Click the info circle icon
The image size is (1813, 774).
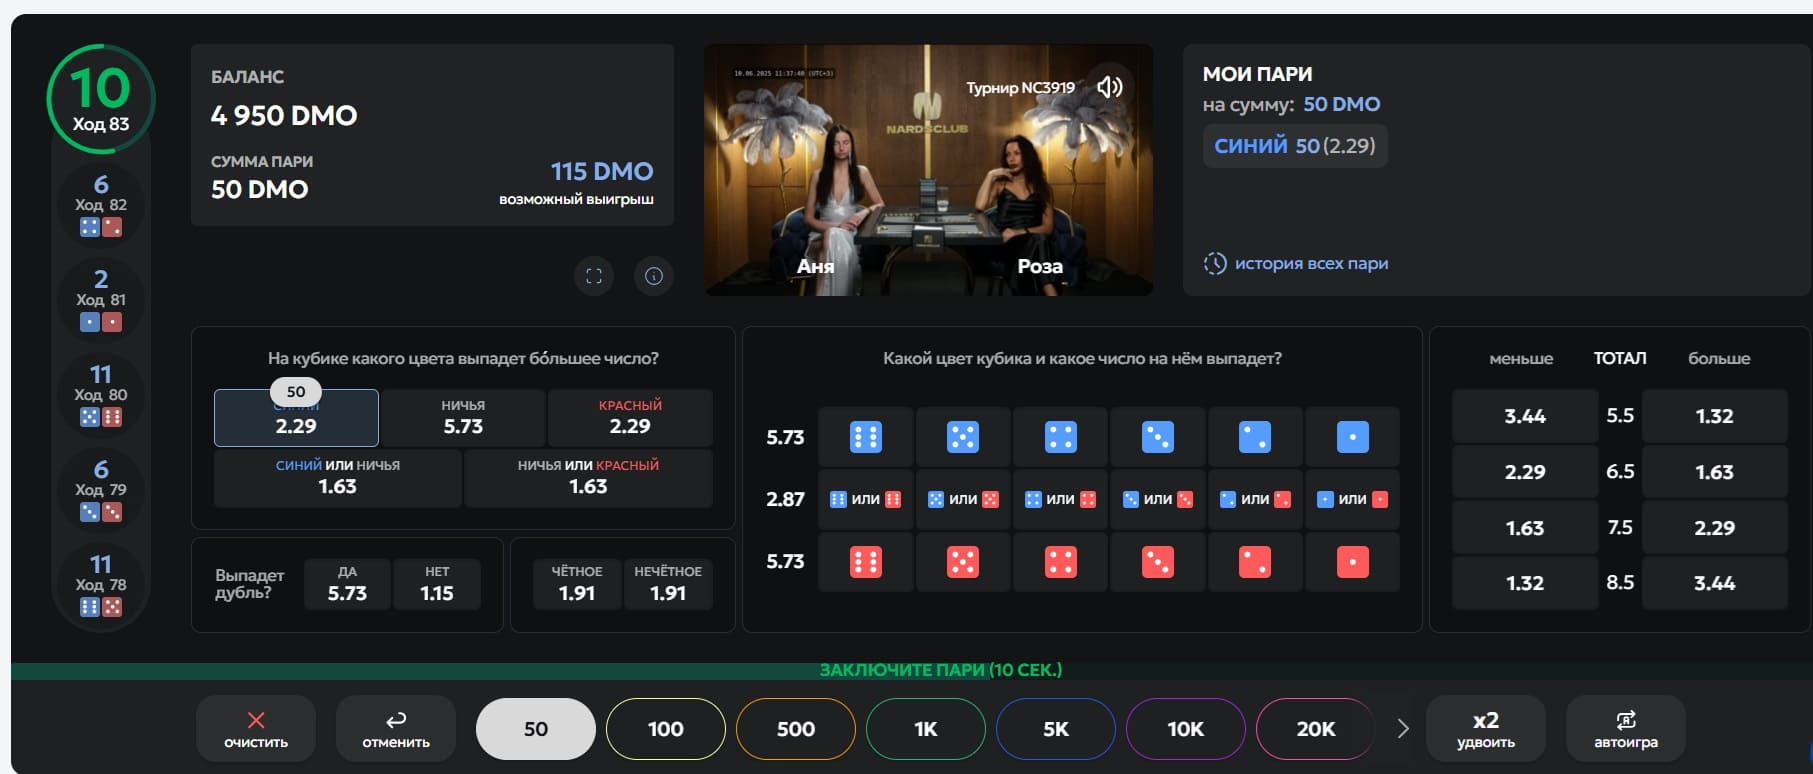coord(654,276)
